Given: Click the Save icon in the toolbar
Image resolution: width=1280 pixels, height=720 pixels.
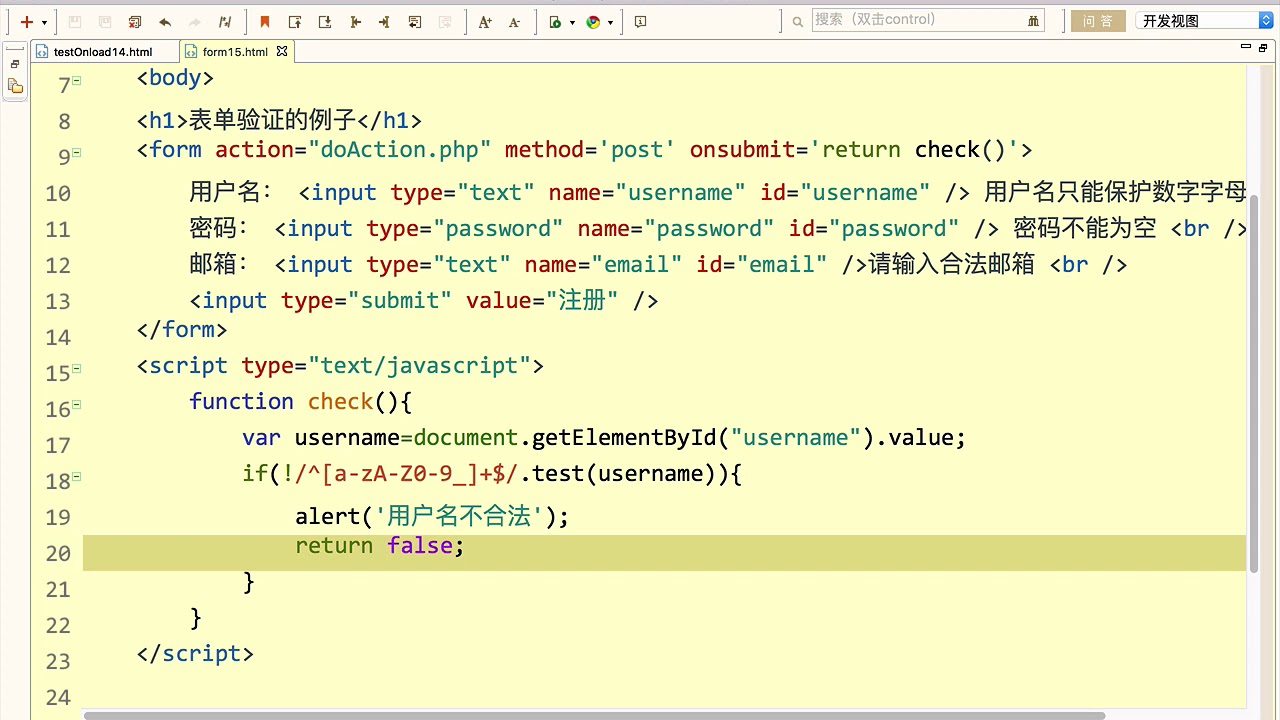Looking at the screenshot, I should pyautogui.click(x=75, y=22).
